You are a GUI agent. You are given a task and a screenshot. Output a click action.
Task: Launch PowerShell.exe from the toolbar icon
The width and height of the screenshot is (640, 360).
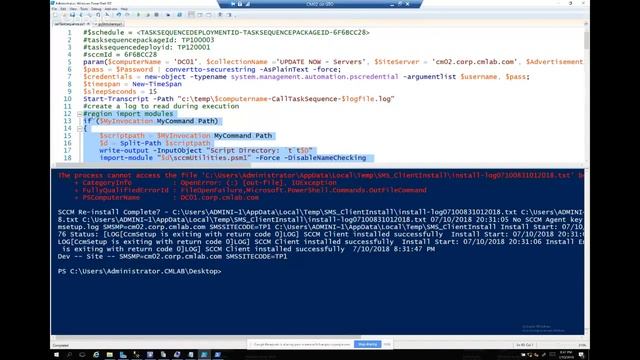(180, 15)
